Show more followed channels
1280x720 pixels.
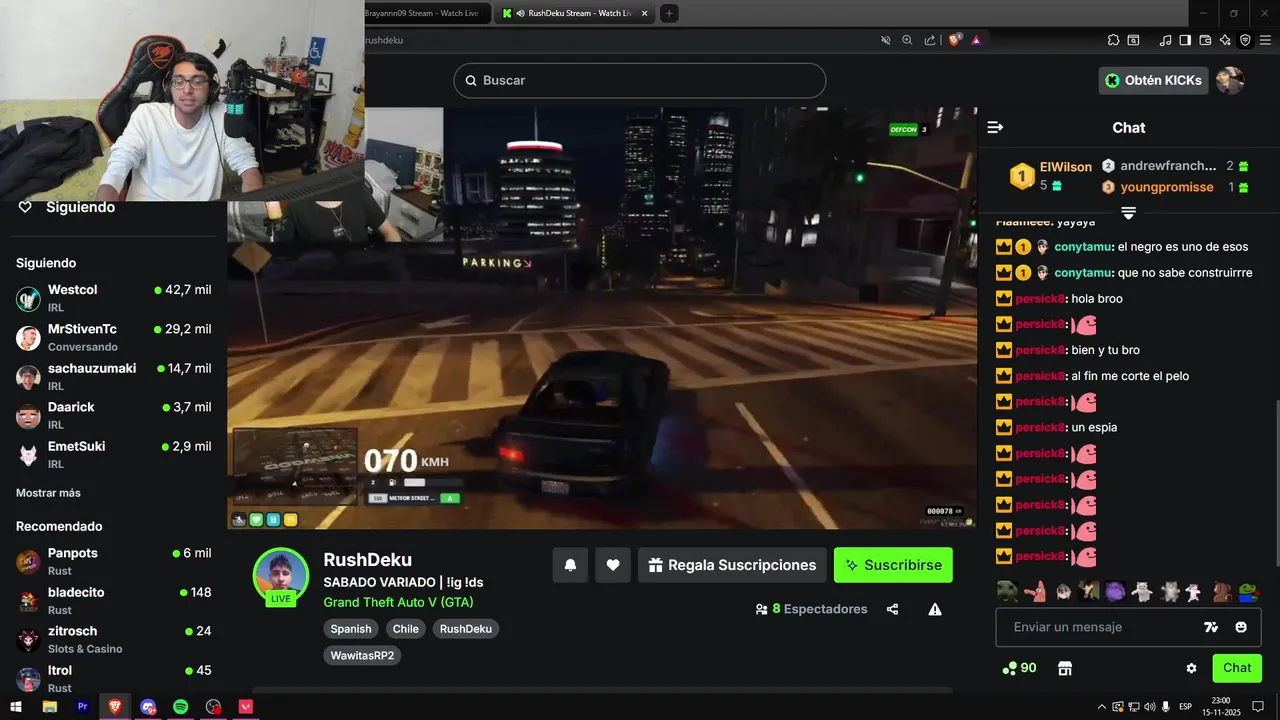pyautogui.click(x=48, y=493)
